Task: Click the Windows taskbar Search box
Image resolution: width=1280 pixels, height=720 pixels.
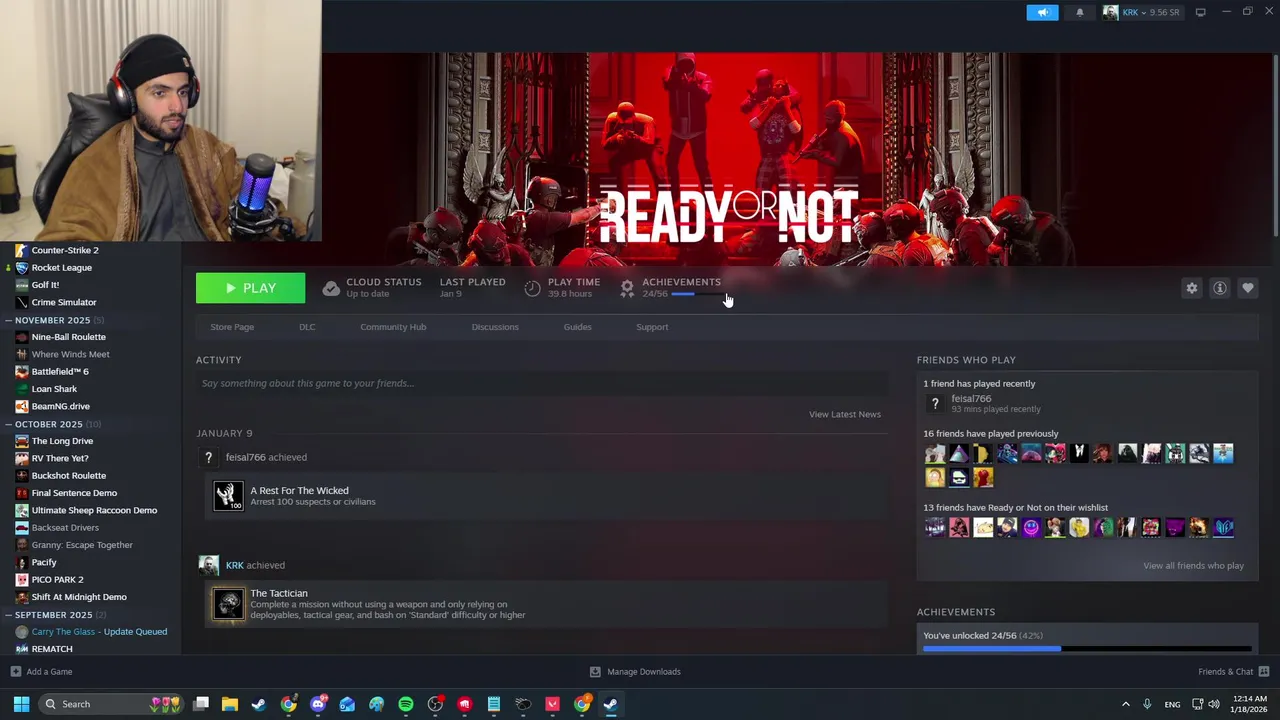Action: point(112,704)
